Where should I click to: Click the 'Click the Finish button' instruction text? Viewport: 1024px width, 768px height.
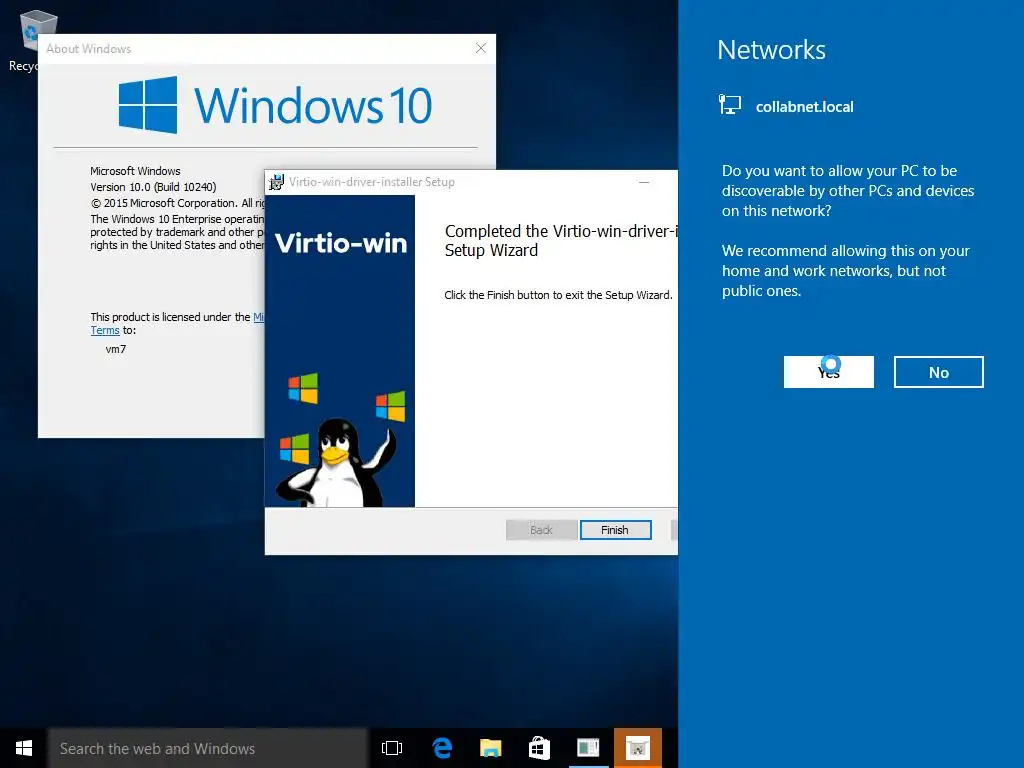(x=558, y=295)
